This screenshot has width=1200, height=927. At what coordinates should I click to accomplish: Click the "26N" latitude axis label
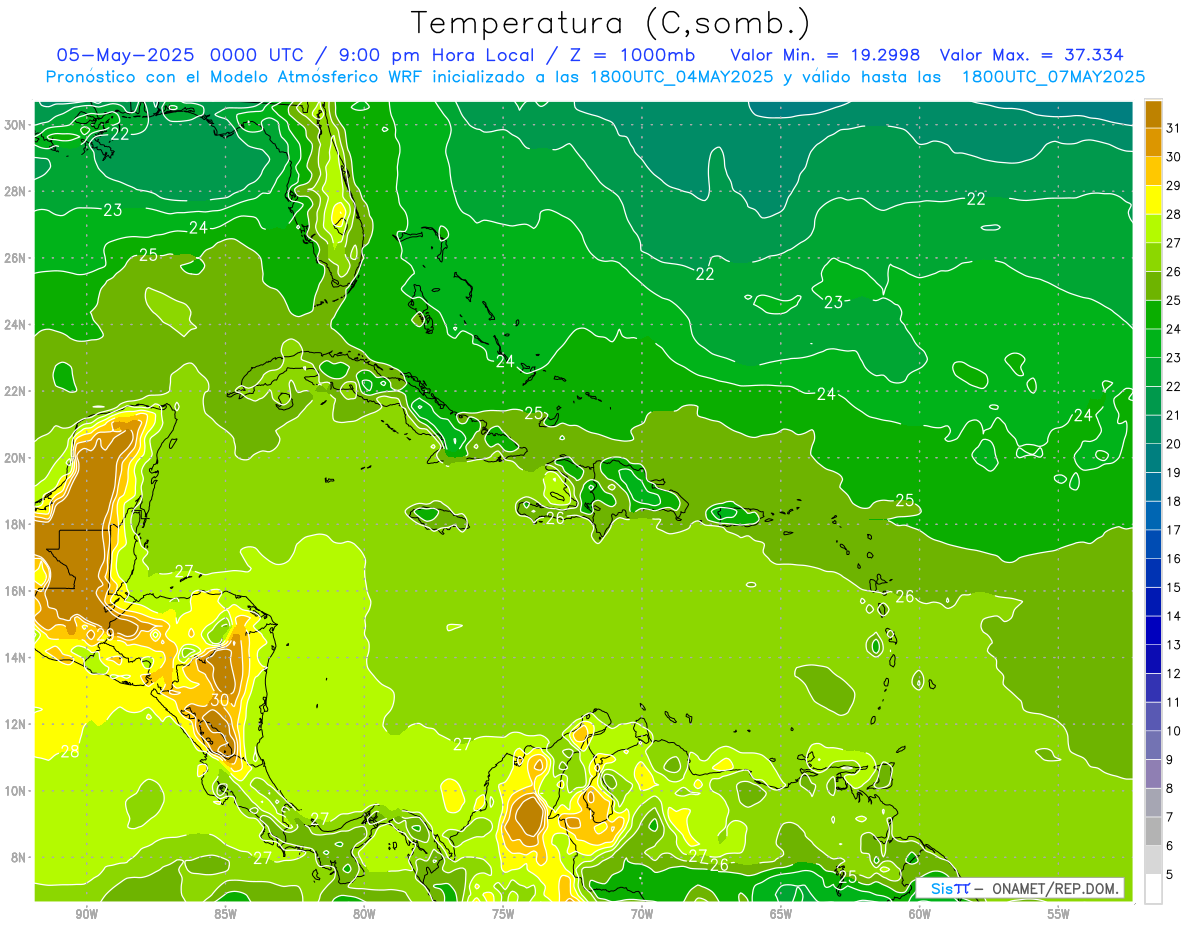coord(16,258)
